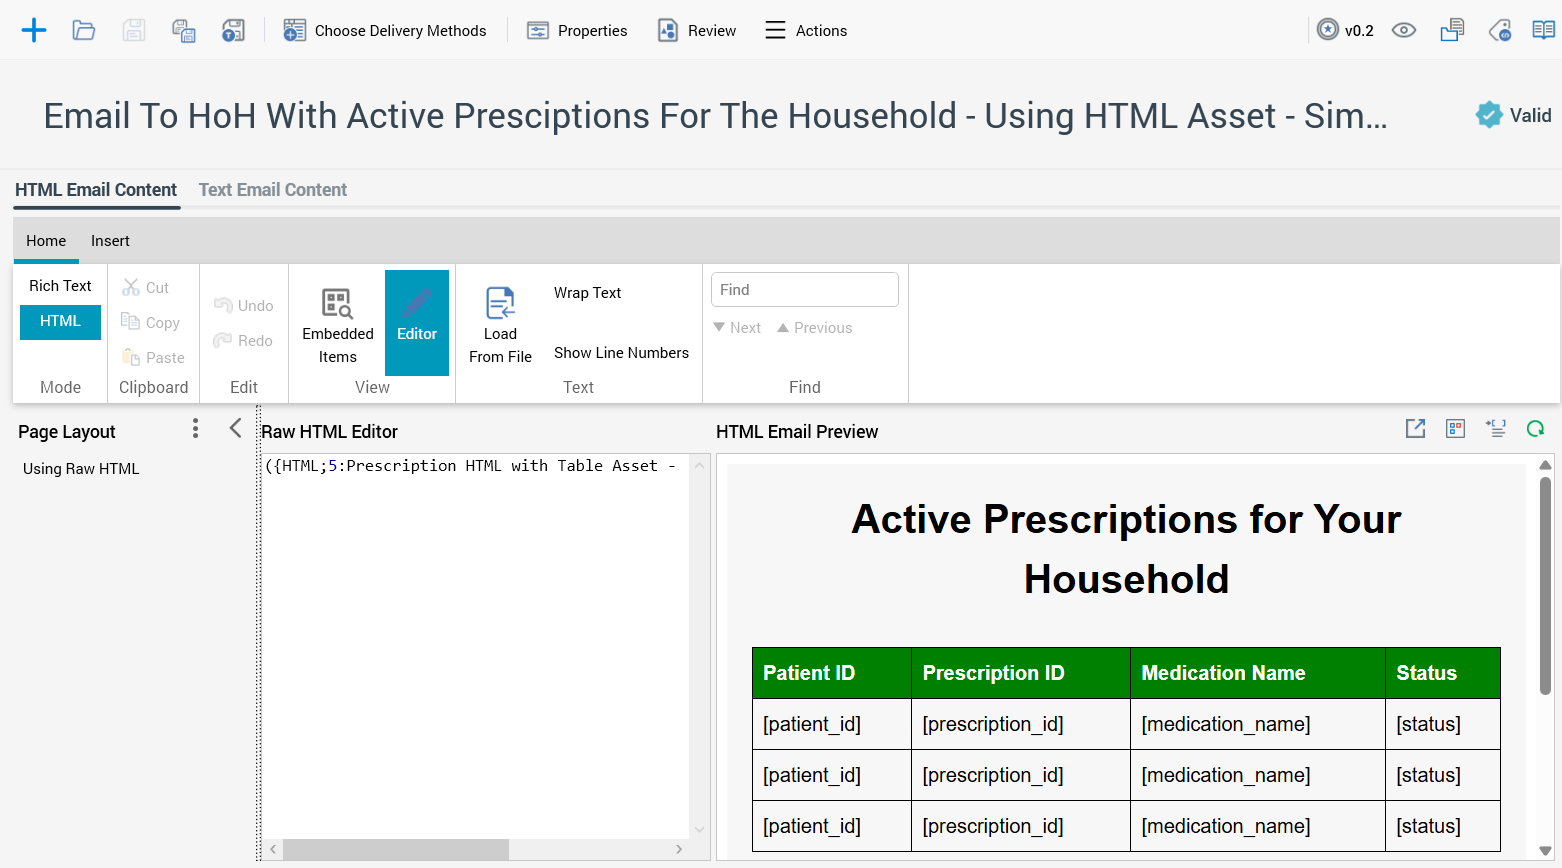This screenshot has width=1562, height=868.
Task: Open a document with the folder icon
Action: (x=84, y=30)
